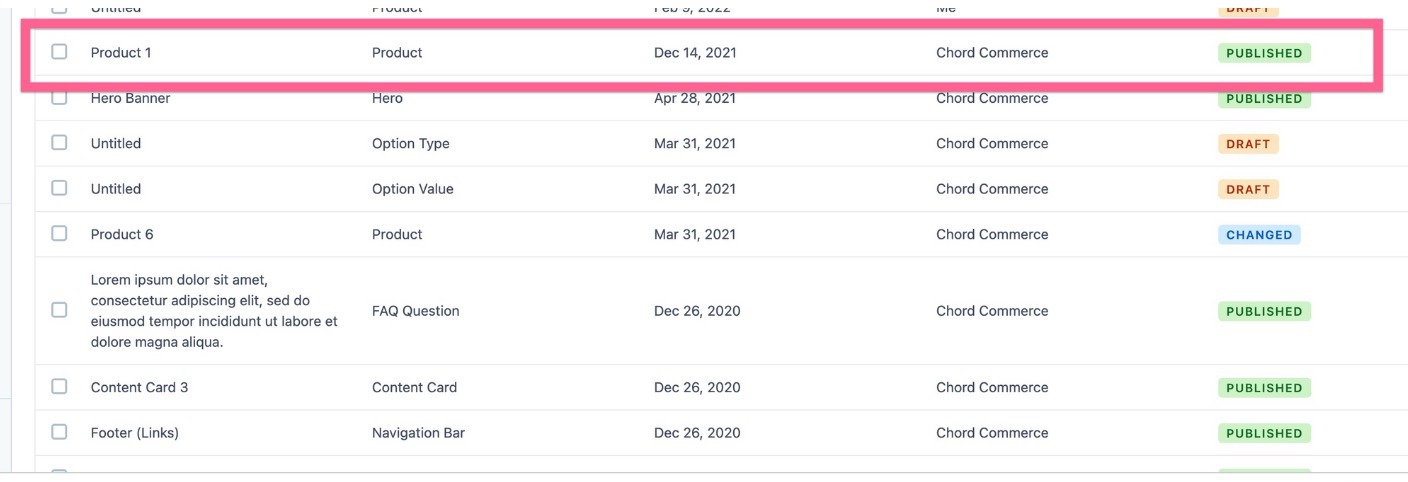Screen dimensions: 1408x482
Task: Click the Changed status badge on Product 6
Action: [1258, 235]
